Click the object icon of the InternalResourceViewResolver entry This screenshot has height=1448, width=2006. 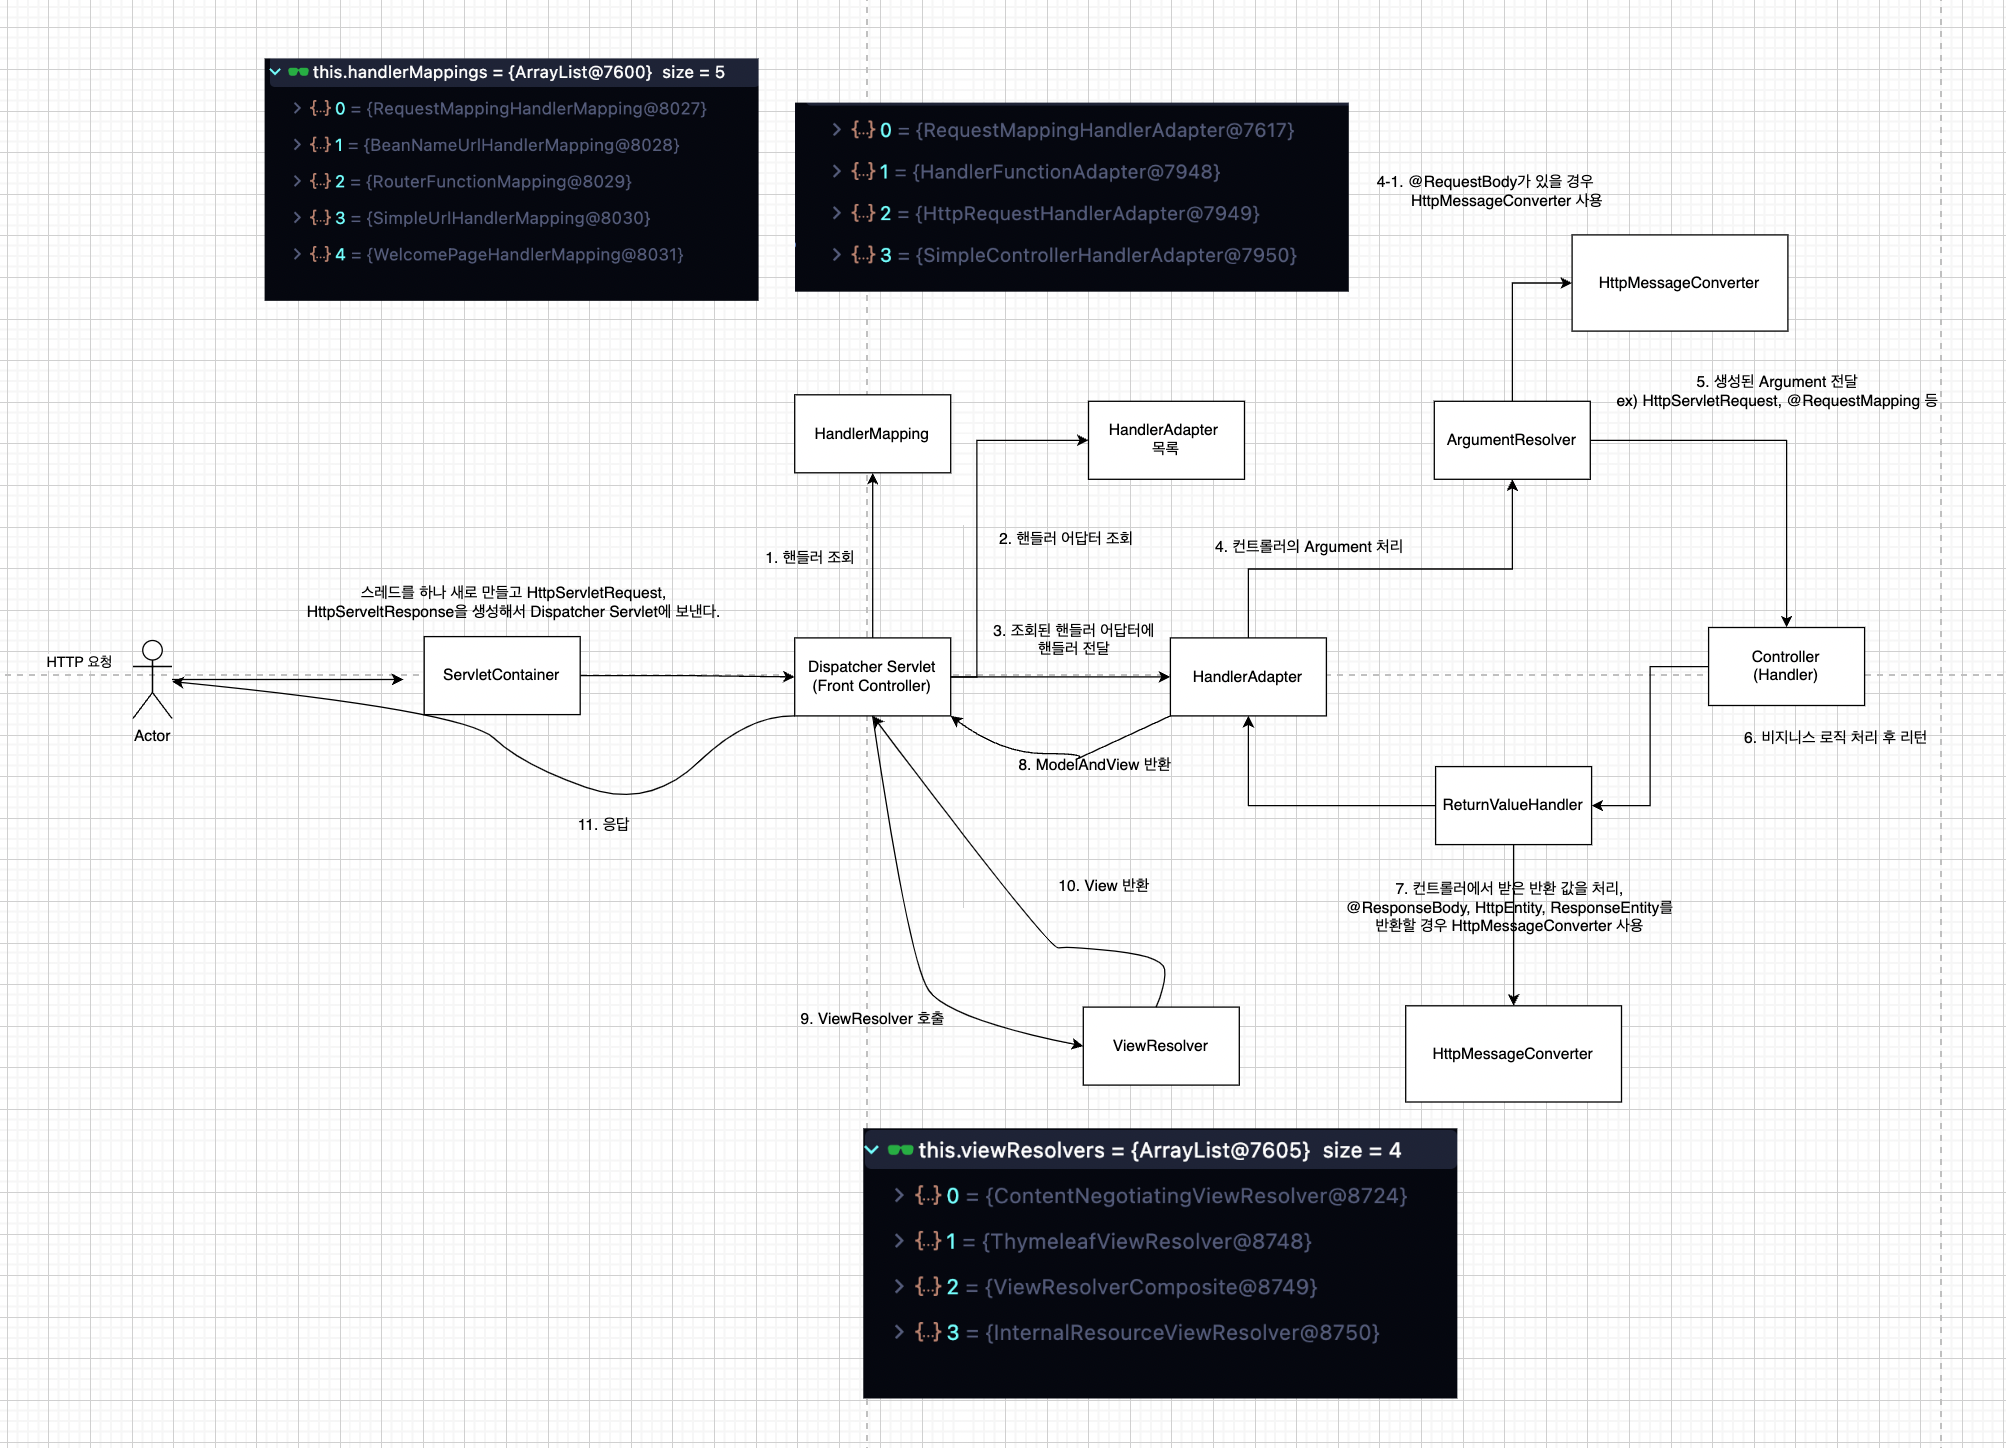928,1332
